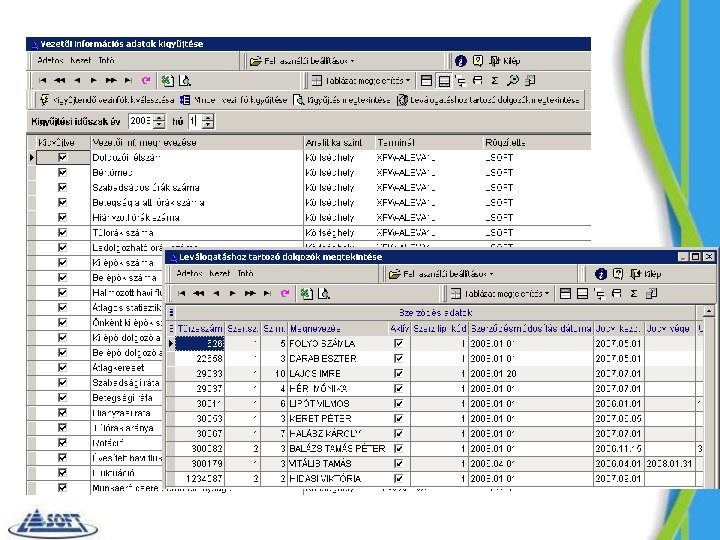This screenshot has height=540, width=720.
Task: Toggle Kigyűjtve checkbox for Dolgozói létszám
Action: click(x=62, y=158)
